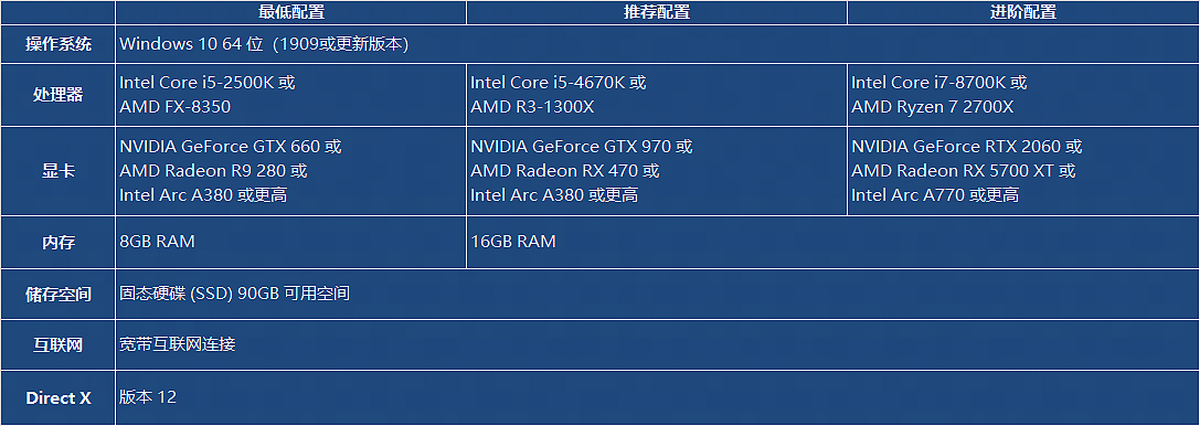Select the 操作系统 row label
The height and width of the screenshot is (426, 1200).
[x=58, y=44]
